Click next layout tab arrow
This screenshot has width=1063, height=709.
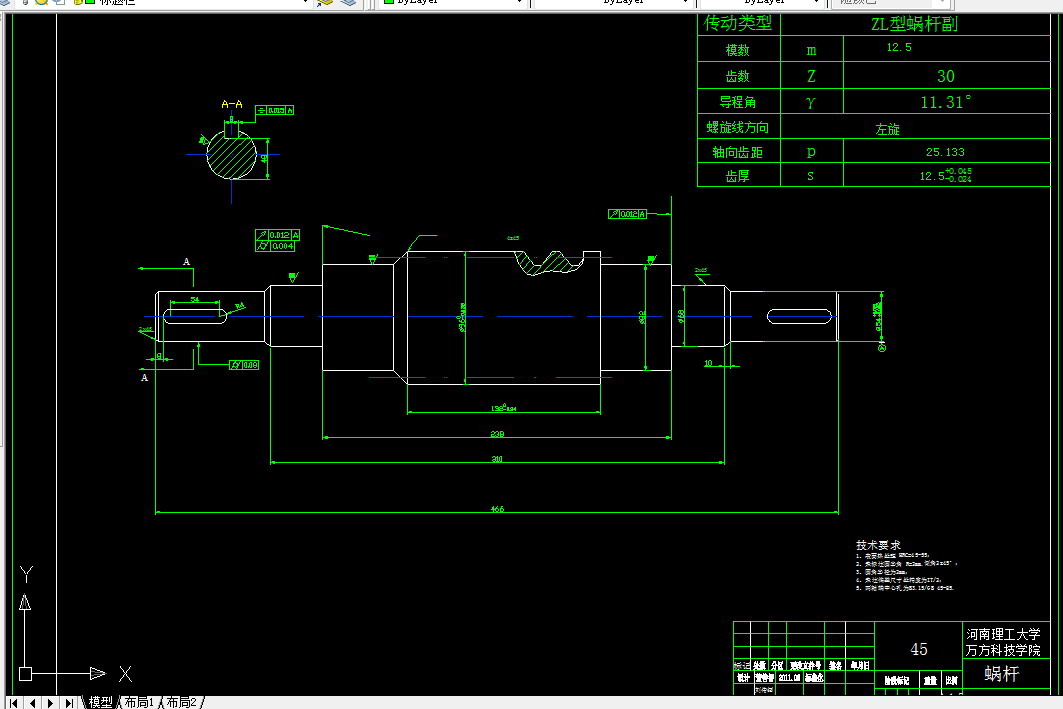click(x=51, y=703)
